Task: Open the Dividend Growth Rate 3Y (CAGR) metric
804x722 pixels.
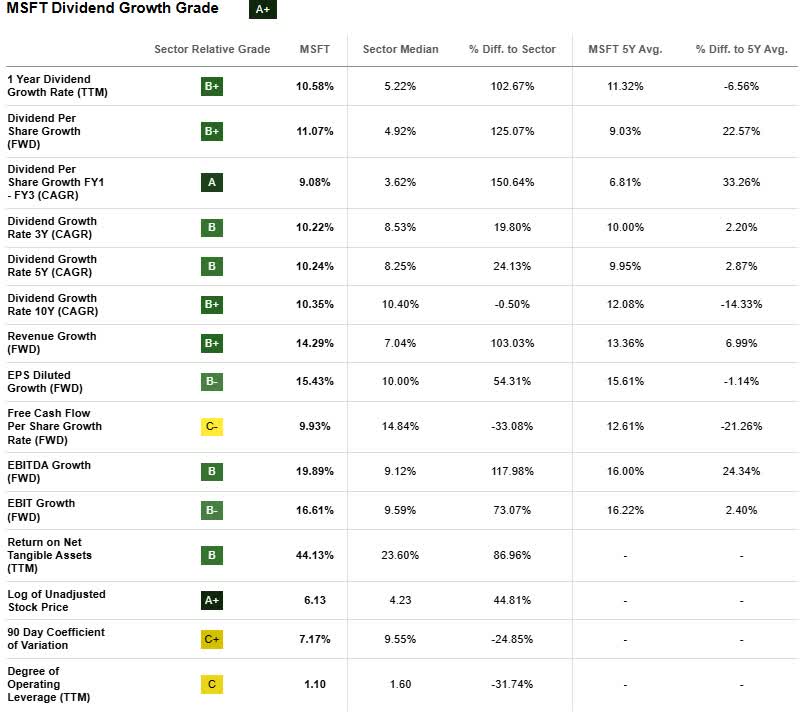Action: tap(52, 228)
